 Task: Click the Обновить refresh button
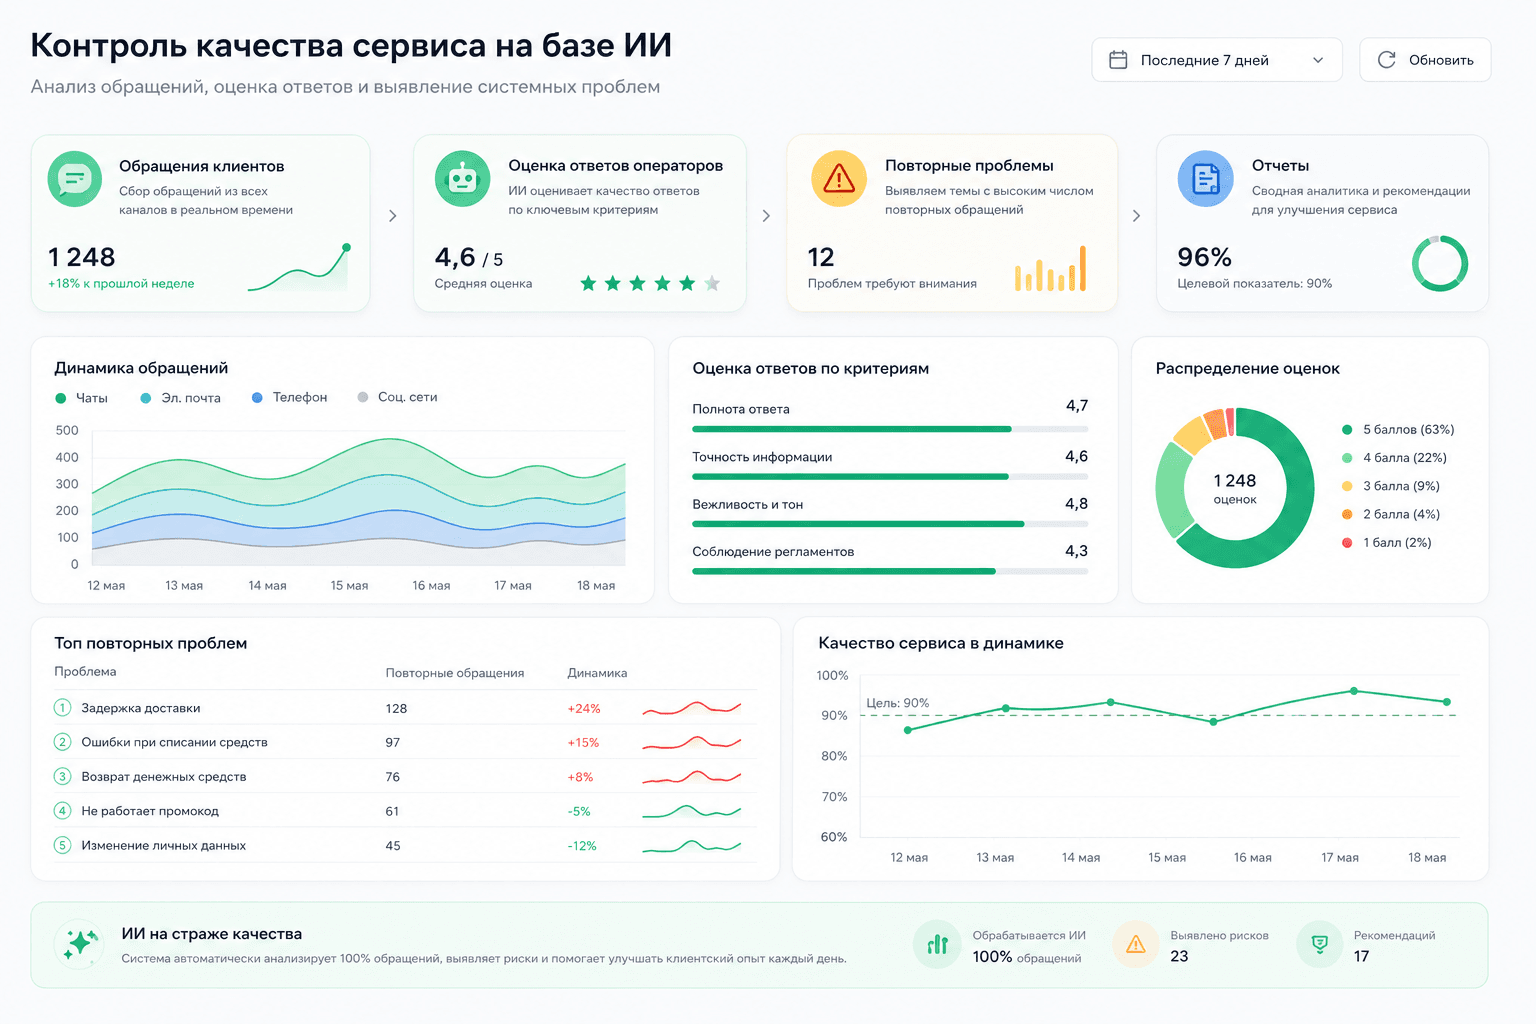tap(1425, 60)
